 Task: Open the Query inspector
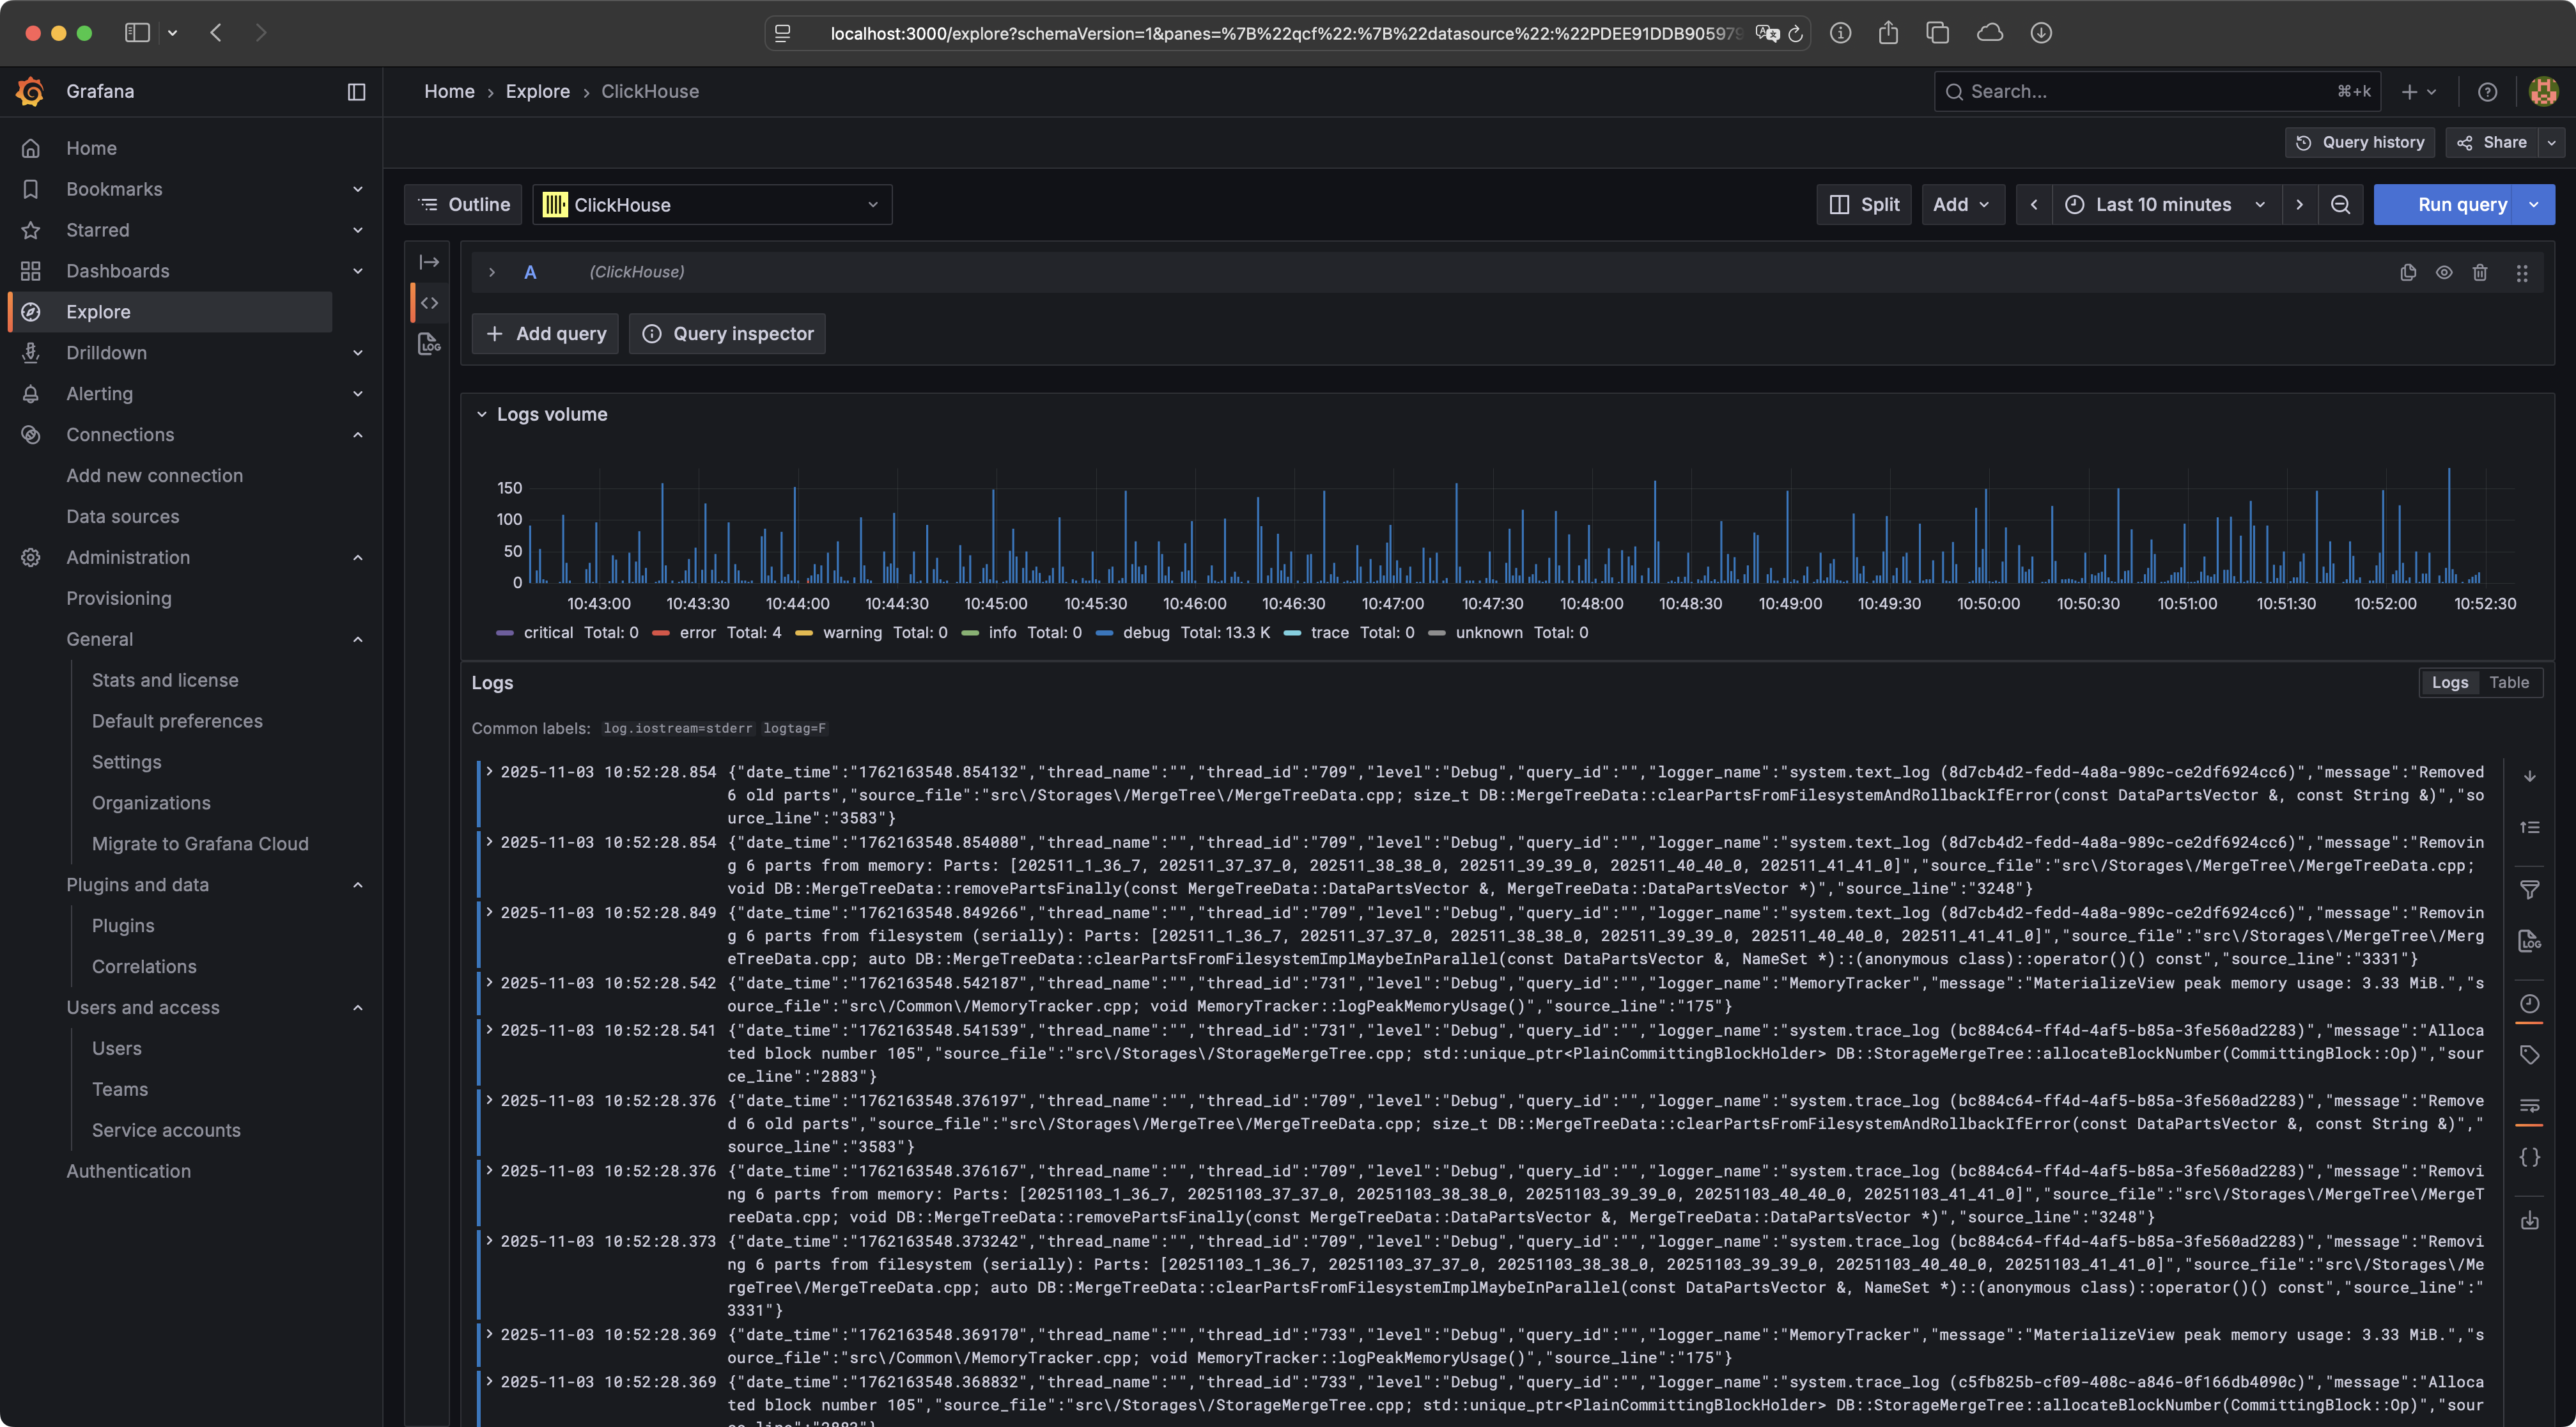727,333
